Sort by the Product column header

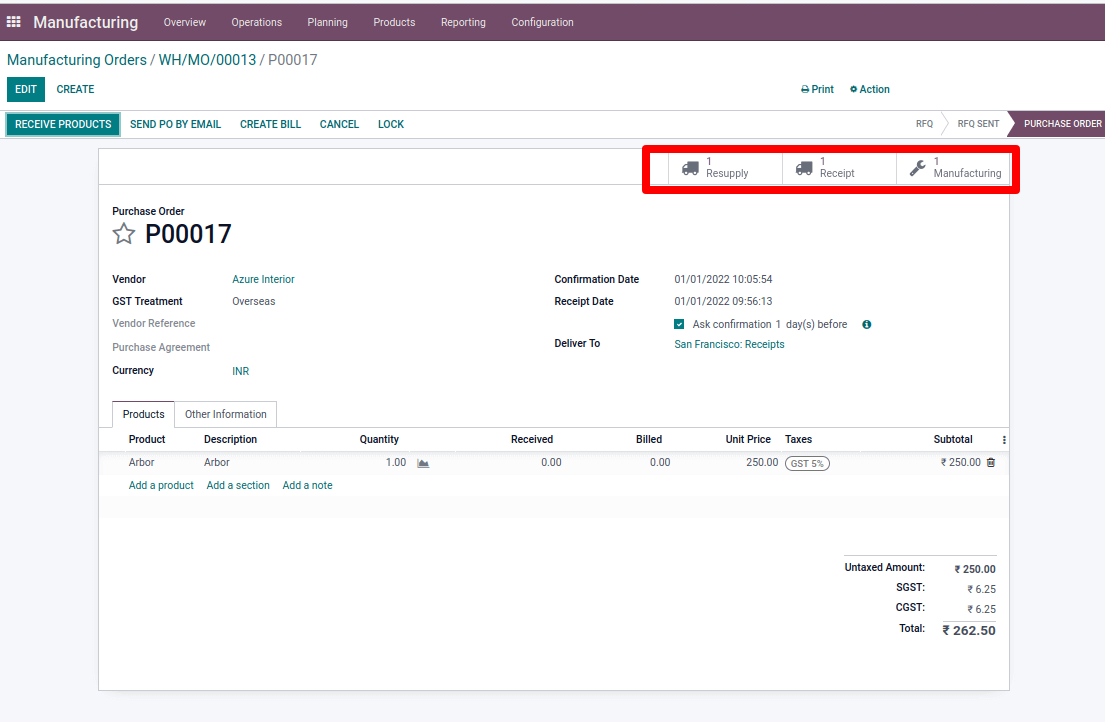pos(147,440)
